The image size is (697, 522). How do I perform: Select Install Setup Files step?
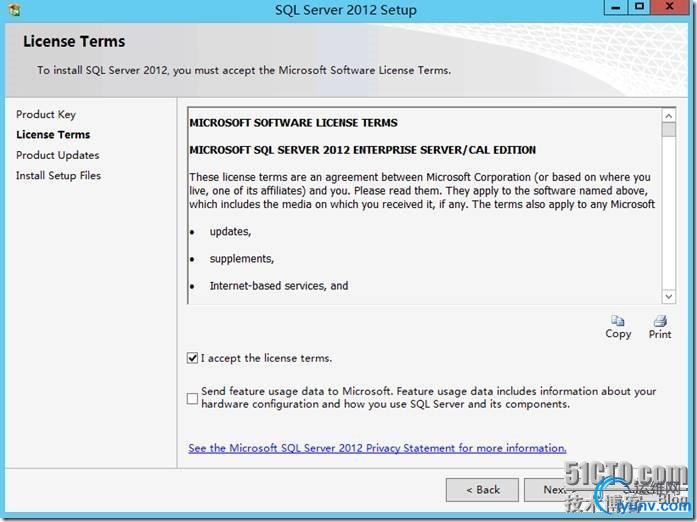(58, 176)
